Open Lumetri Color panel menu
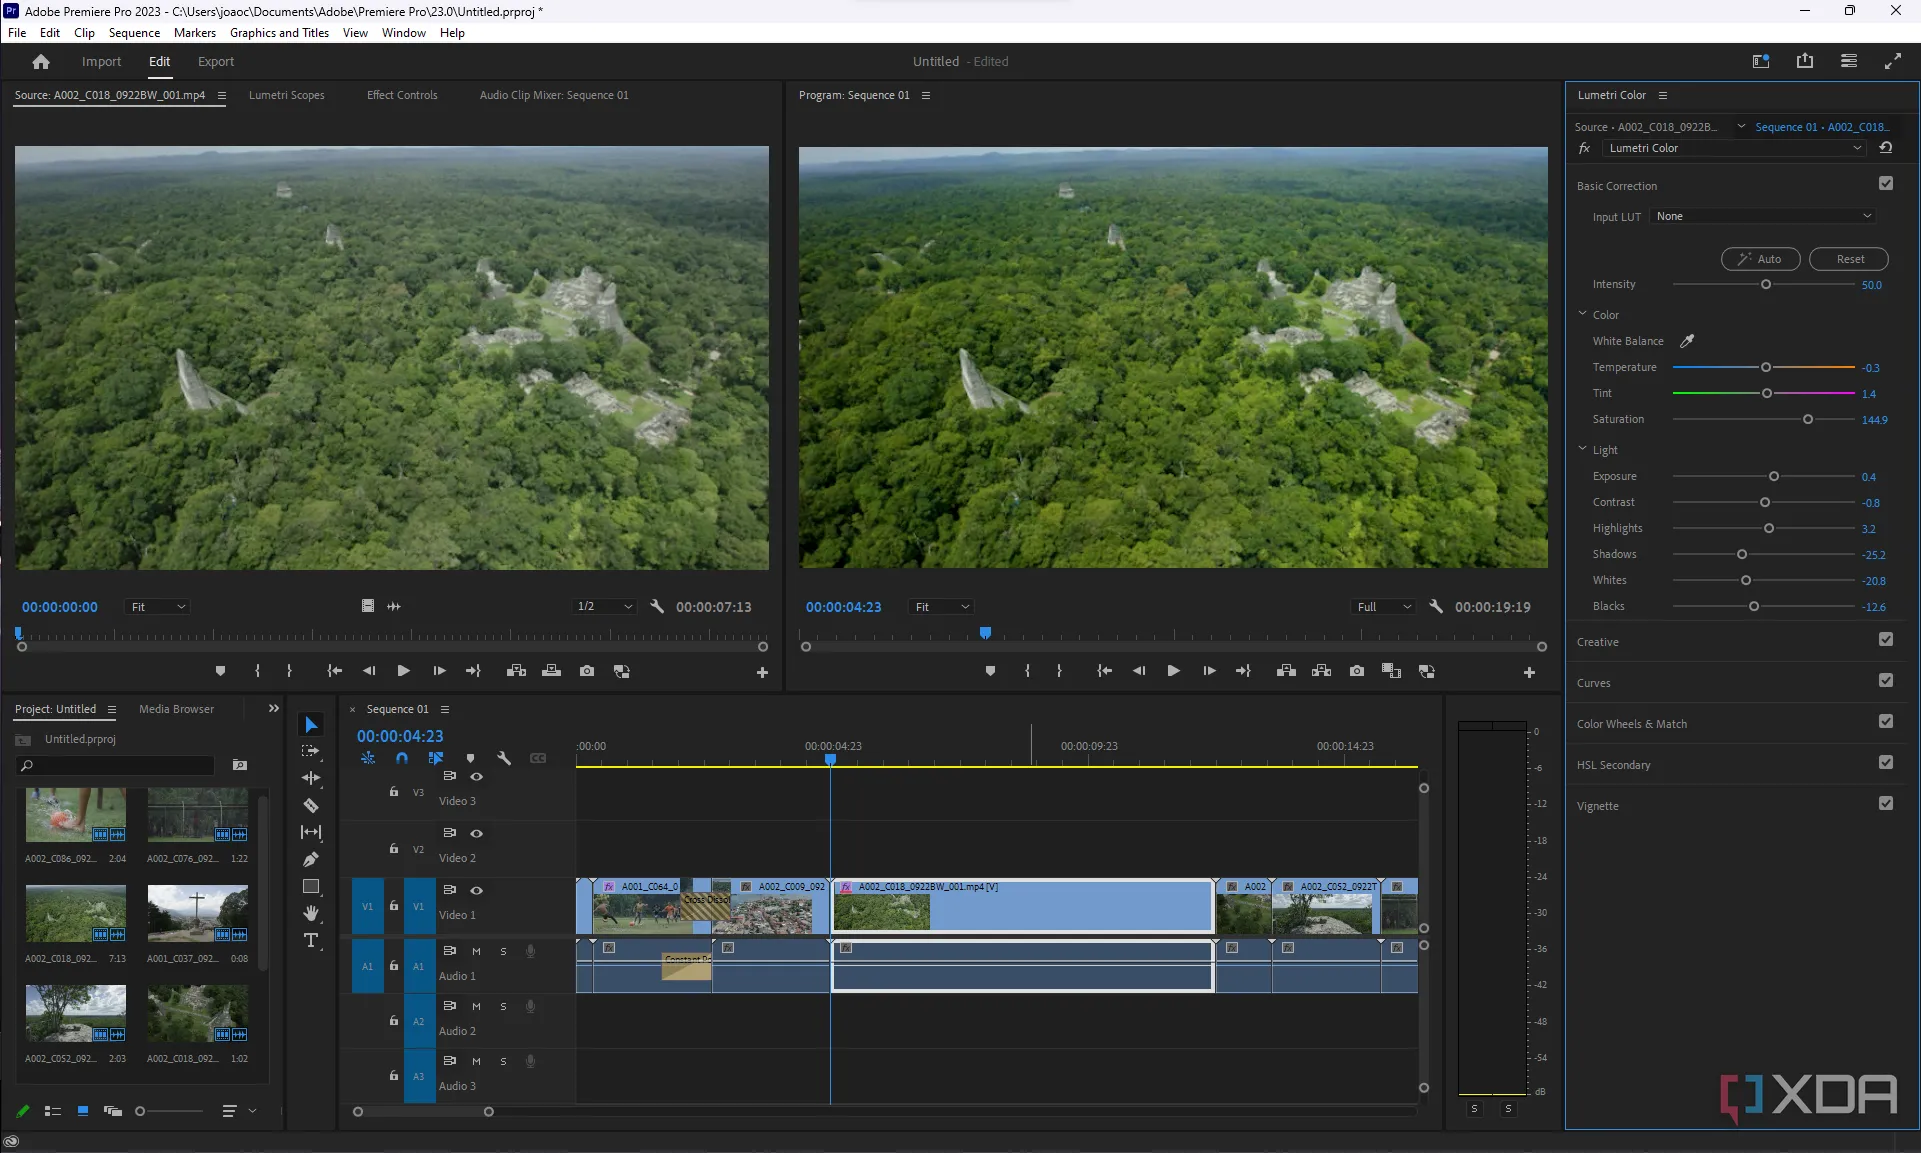Screen dimensions: 1921x1153 click(x=1663, y=95)
